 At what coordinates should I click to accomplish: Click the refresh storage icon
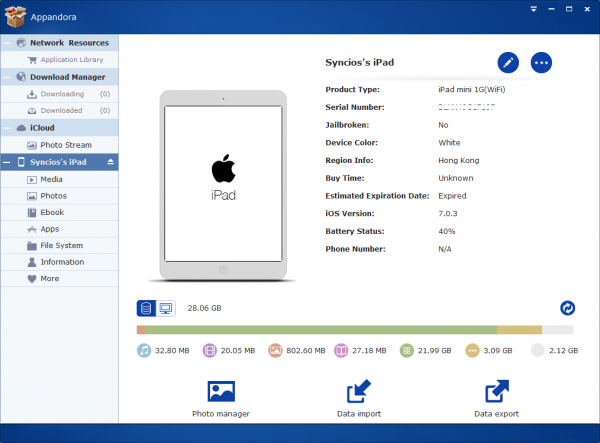pyautogui.click(x=567, y=308)
